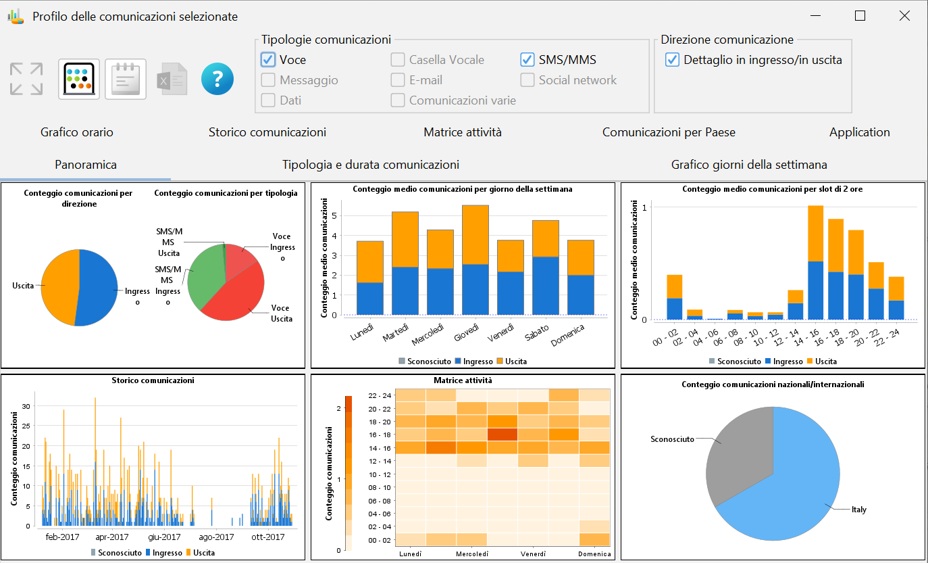Click 'Conteggio medio comunicazioni per slot di 2 ore' title
This screenshot has height=563, width=928.
pos(771,189)
